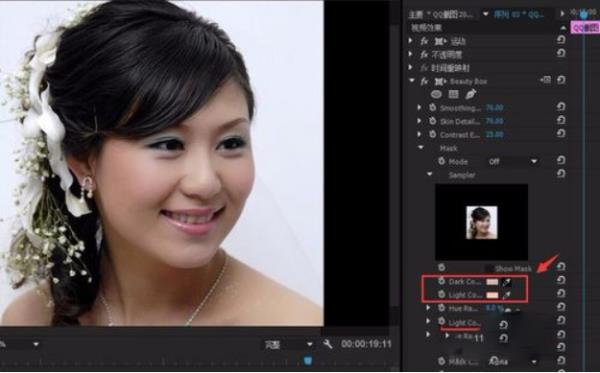Image resolution: width=600 pixels, height=373 pixels.
Task: Click the Contrast Enhance value
Action: point(494,134)
